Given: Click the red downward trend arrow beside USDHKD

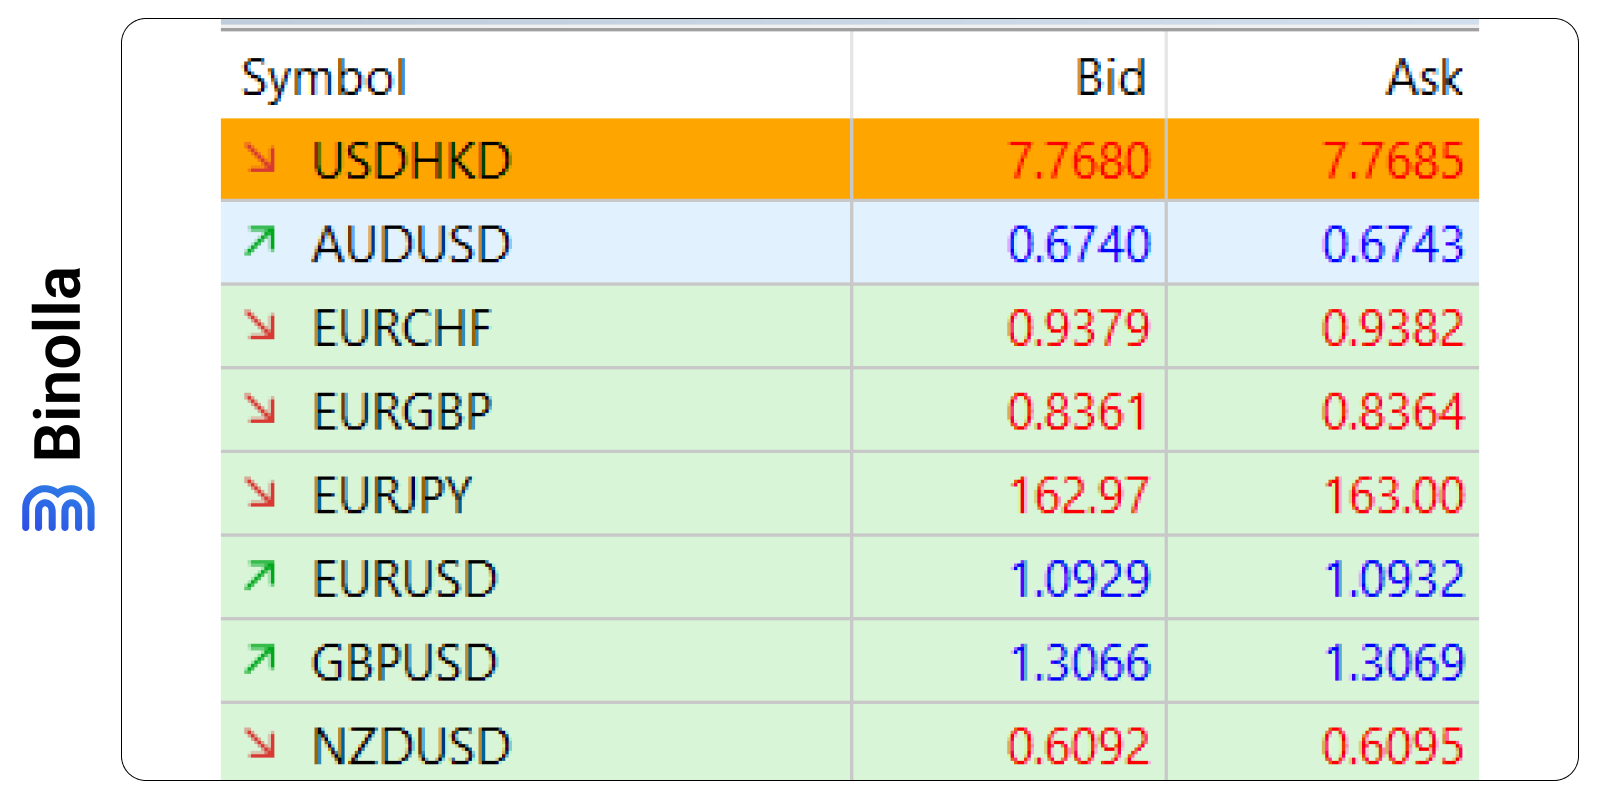Looking at the screenshot, I should pos(262,160).
